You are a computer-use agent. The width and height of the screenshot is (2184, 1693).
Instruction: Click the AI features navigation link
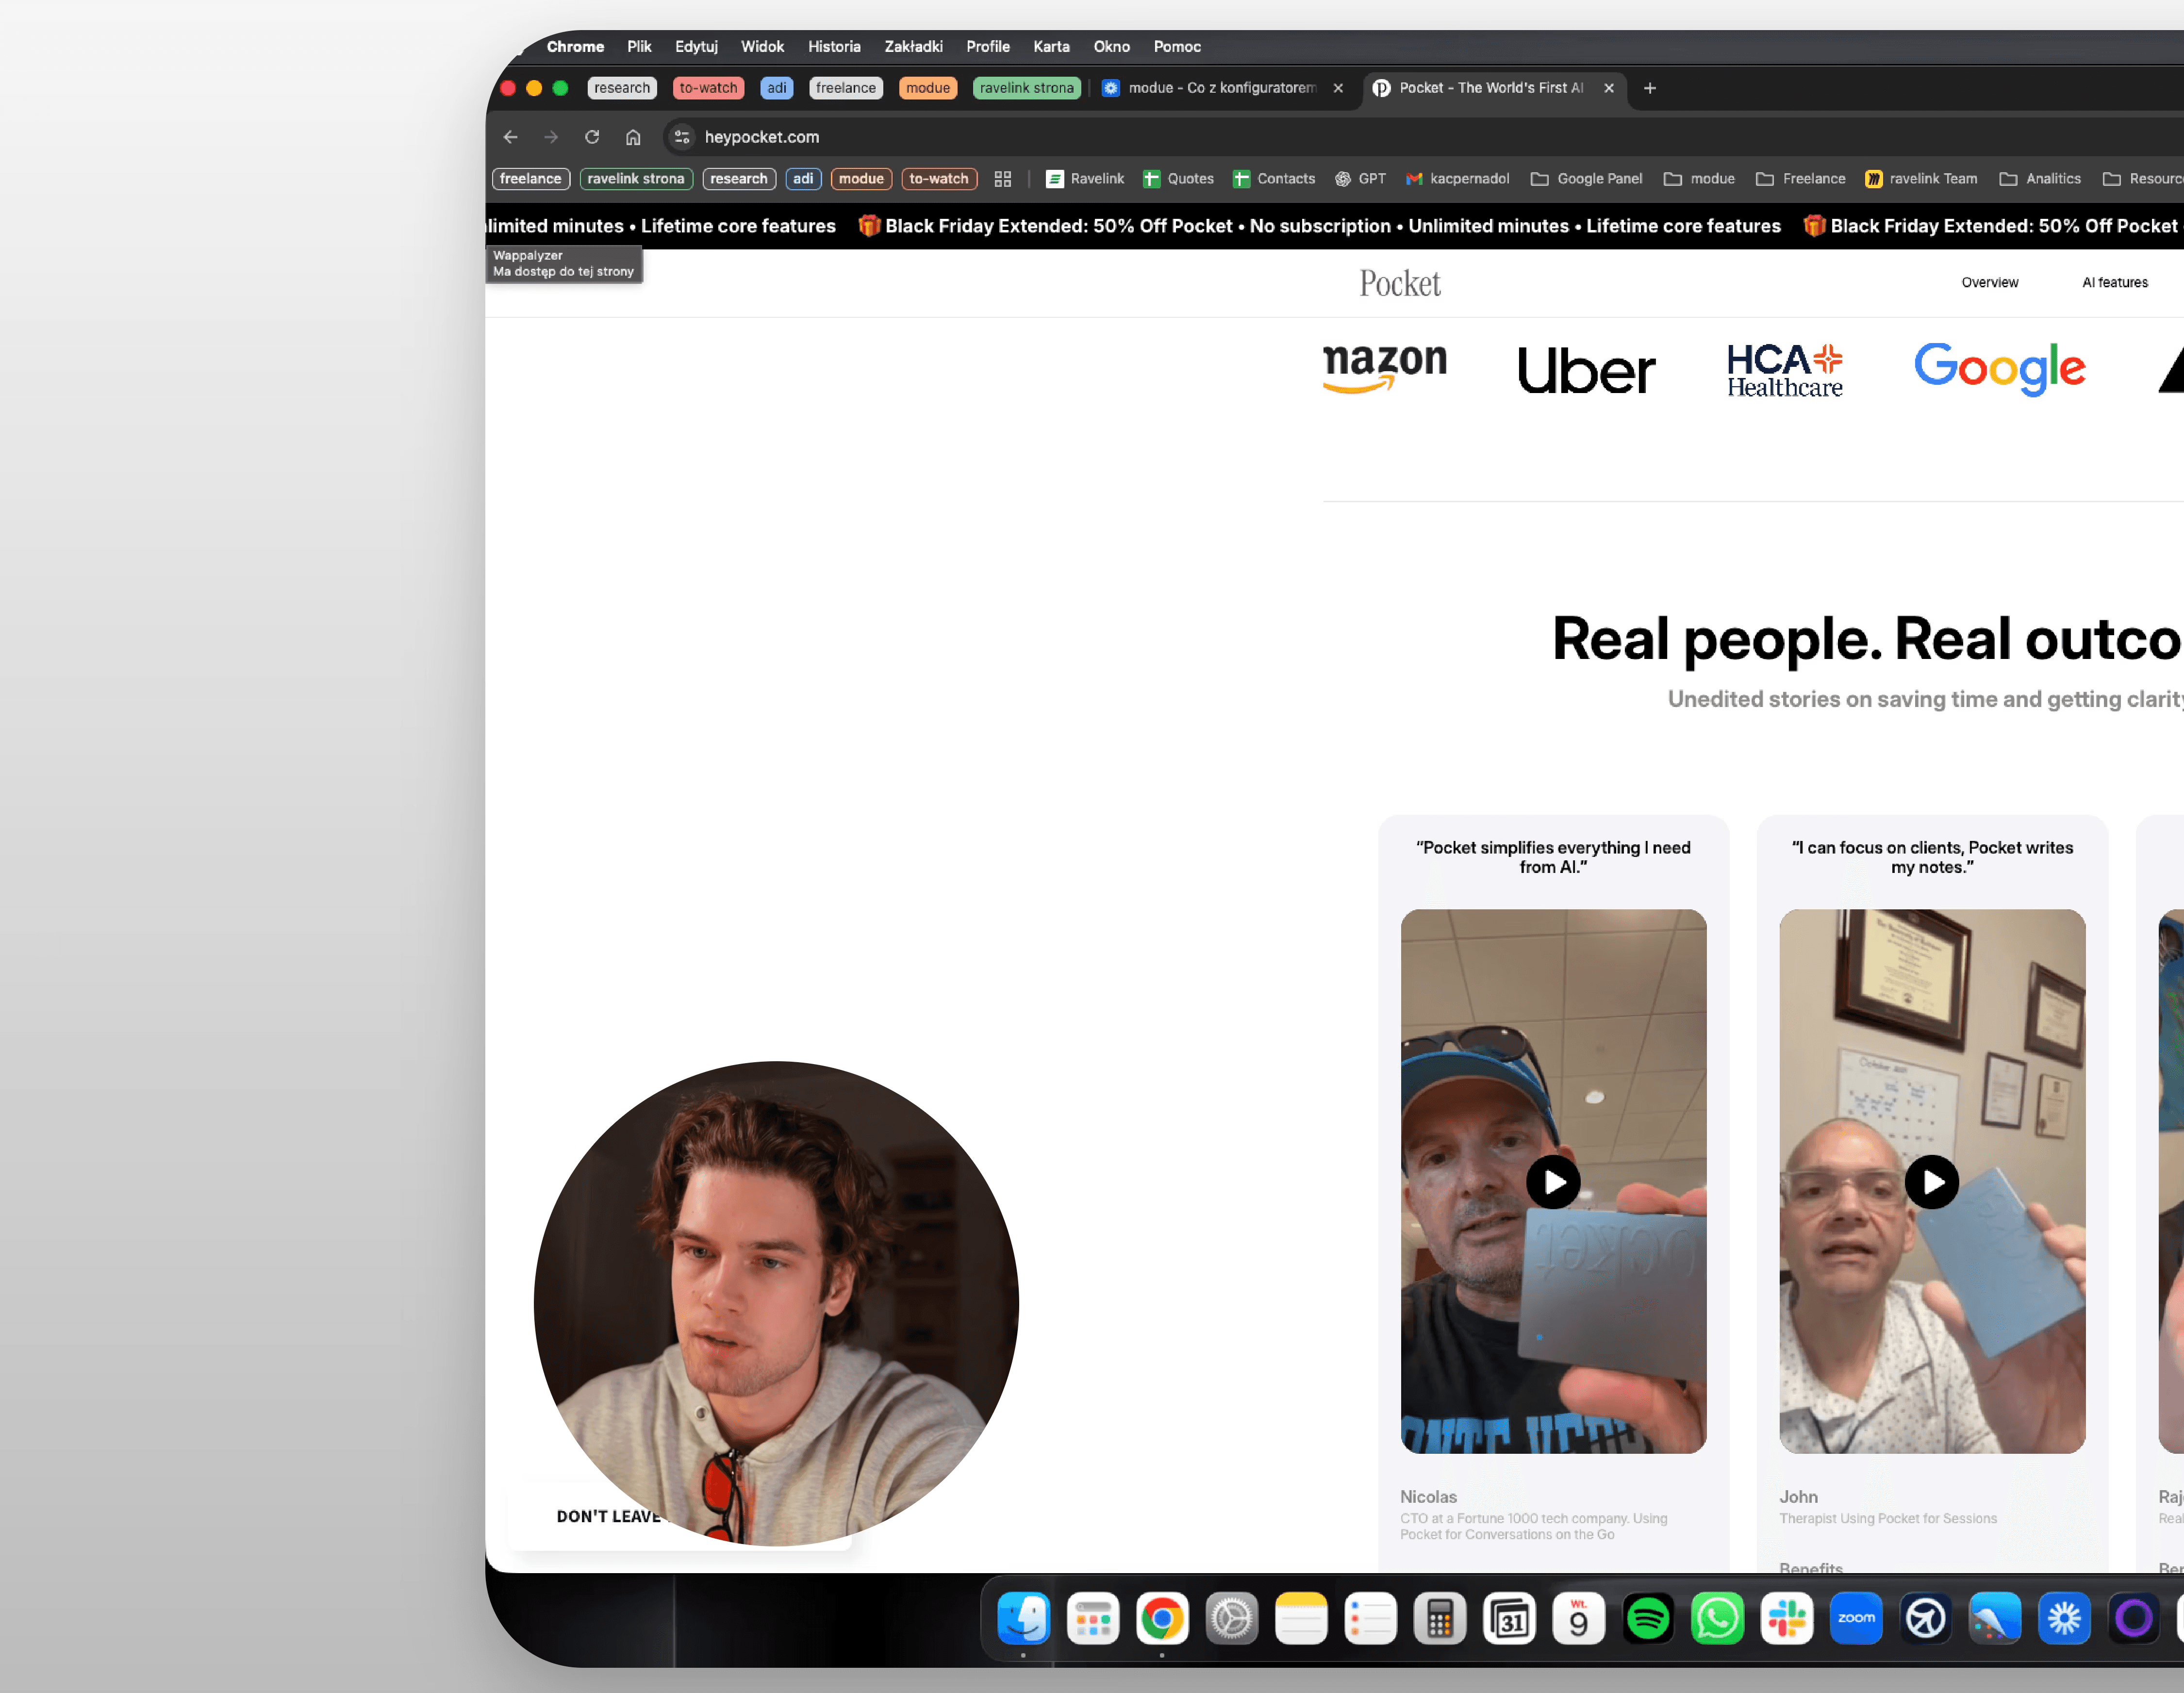(2115, 283)
